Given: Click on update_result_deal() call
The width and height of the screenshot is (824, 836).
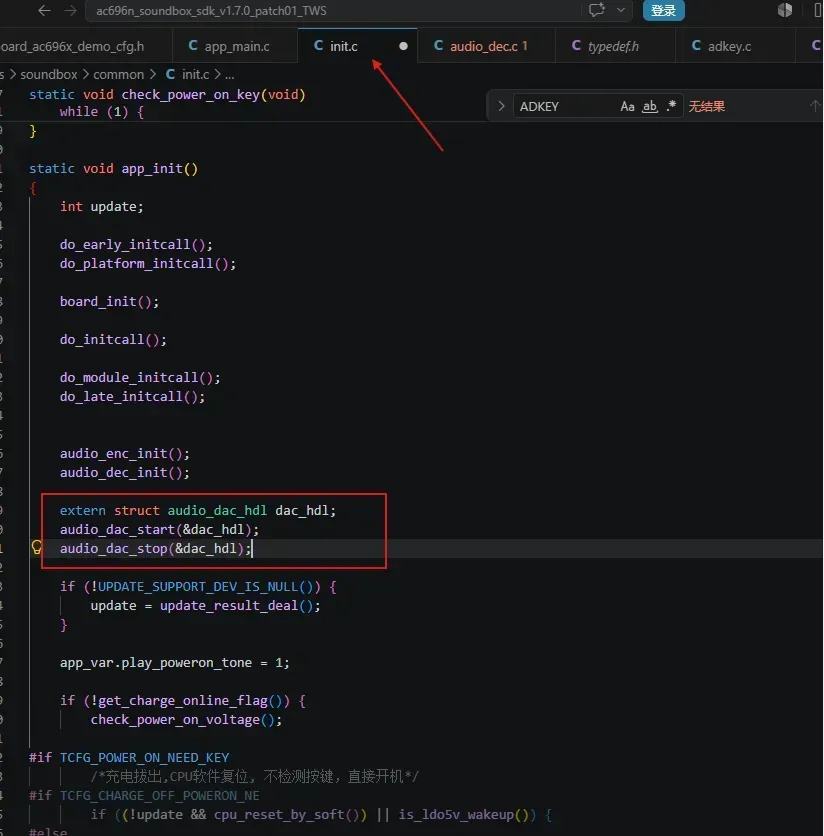Looking at the screenshot, I should tap(236, 606).
